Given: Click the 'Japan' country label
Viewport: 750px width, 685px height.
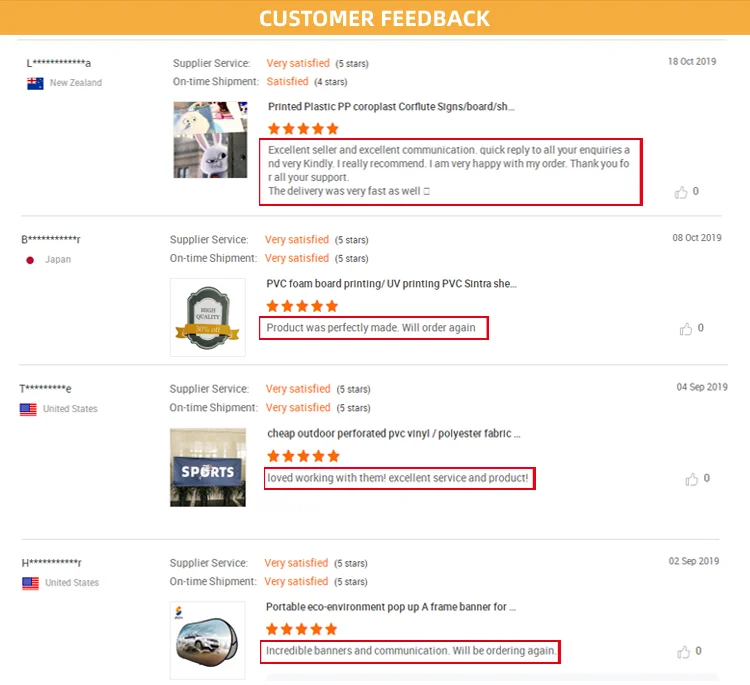Looking at the screenshot, I should pos(58,260).
